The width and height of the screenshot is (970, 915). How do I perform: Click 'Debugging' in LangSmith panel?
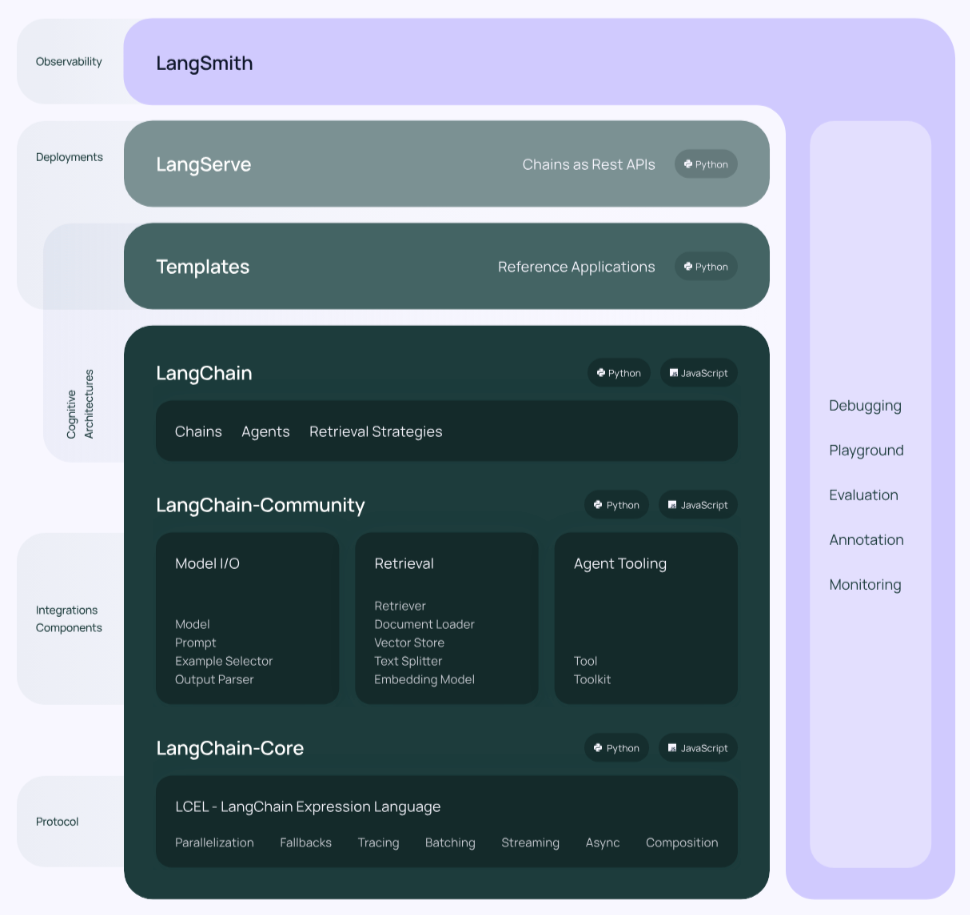click(x=865, y=406)
